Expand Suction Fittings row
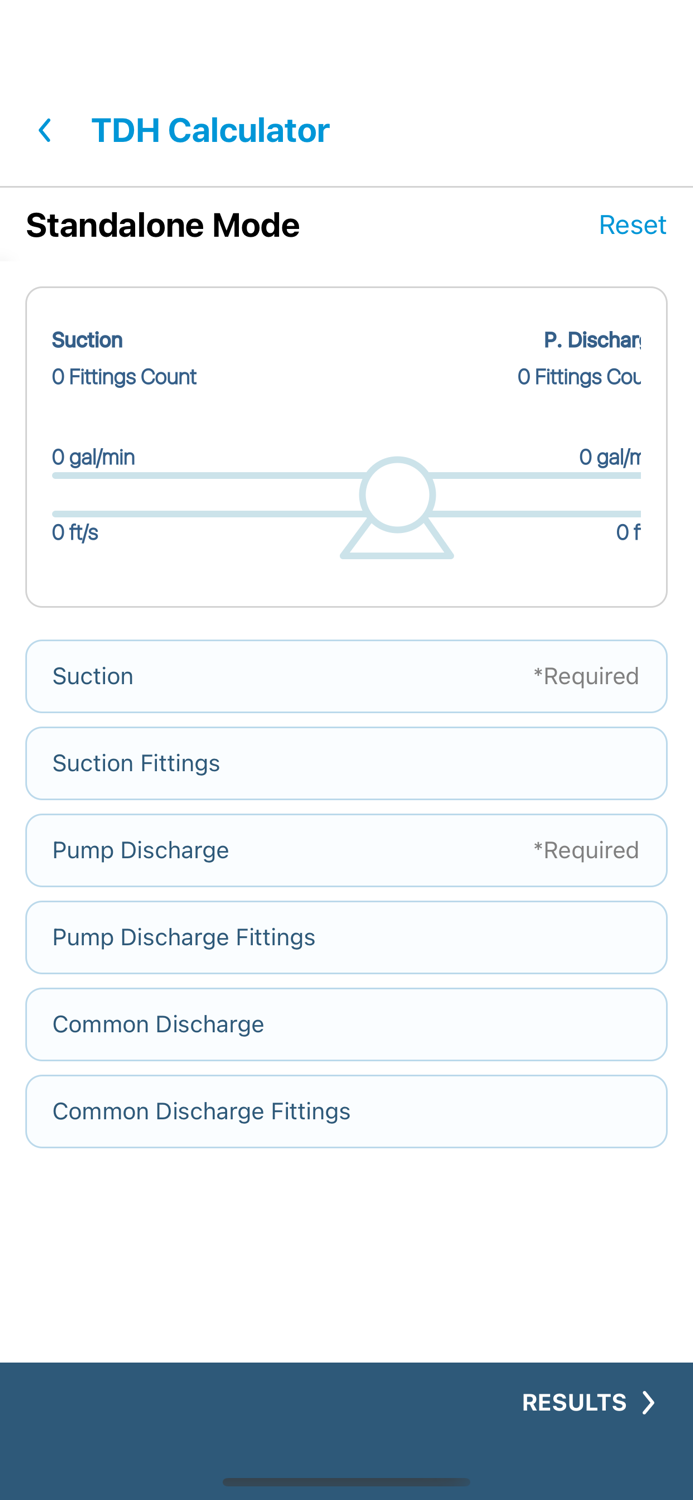Screen dimensions: 693x1500 346,763
